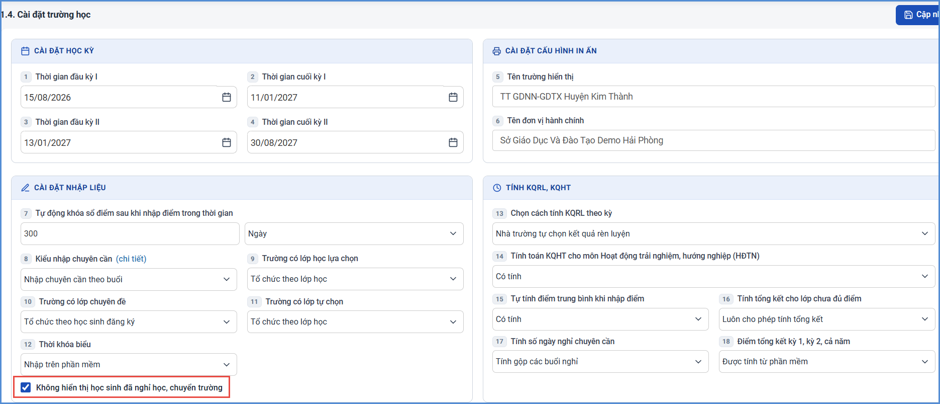Open calendar for Thời gian đầu kỳ II
This screenshot has height=404, width=940.
(x=226, y=142)
